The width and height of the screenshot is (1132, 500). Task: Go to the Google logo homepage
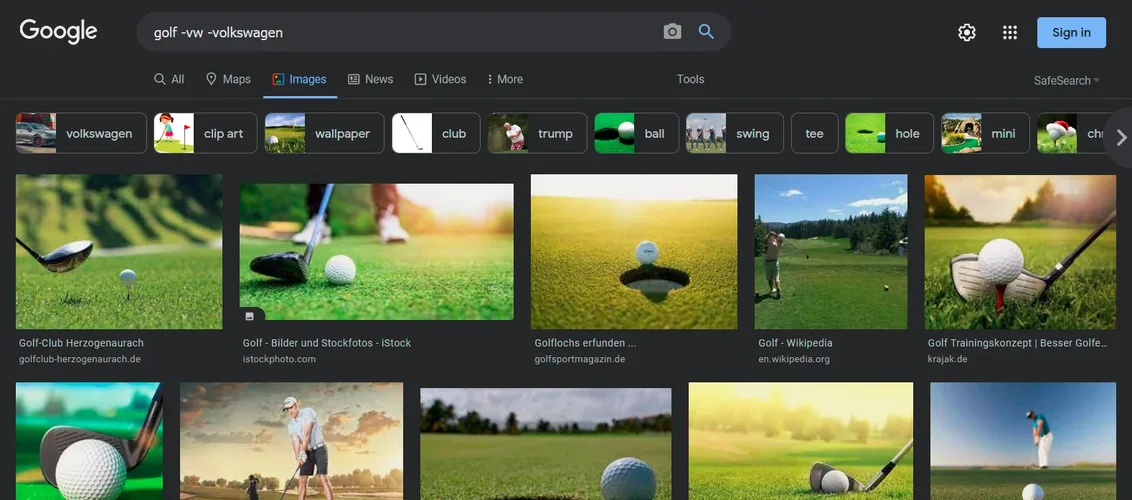pyautogui.click(x=58, y=32)
